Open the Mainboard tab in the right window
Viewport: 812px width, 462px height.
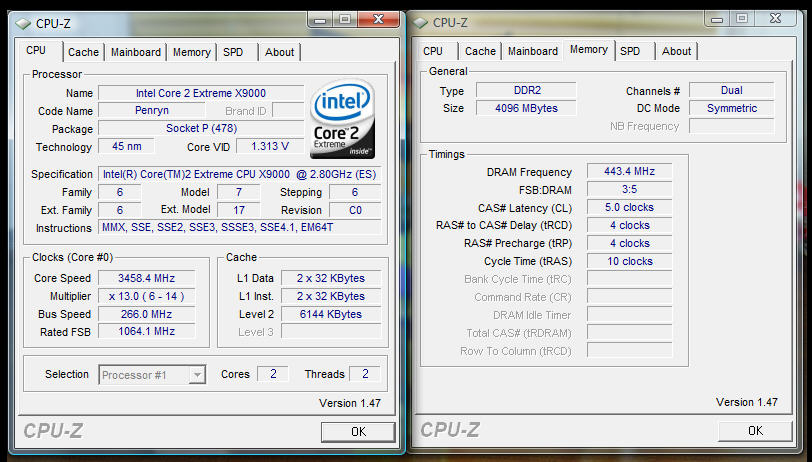click(x=533, y=51)
